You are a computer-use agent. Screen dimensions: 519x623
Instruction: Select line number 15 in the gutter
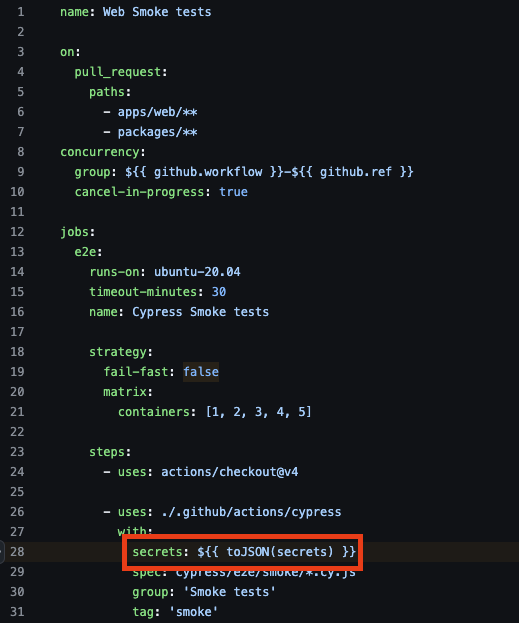(x=17, y=292)
